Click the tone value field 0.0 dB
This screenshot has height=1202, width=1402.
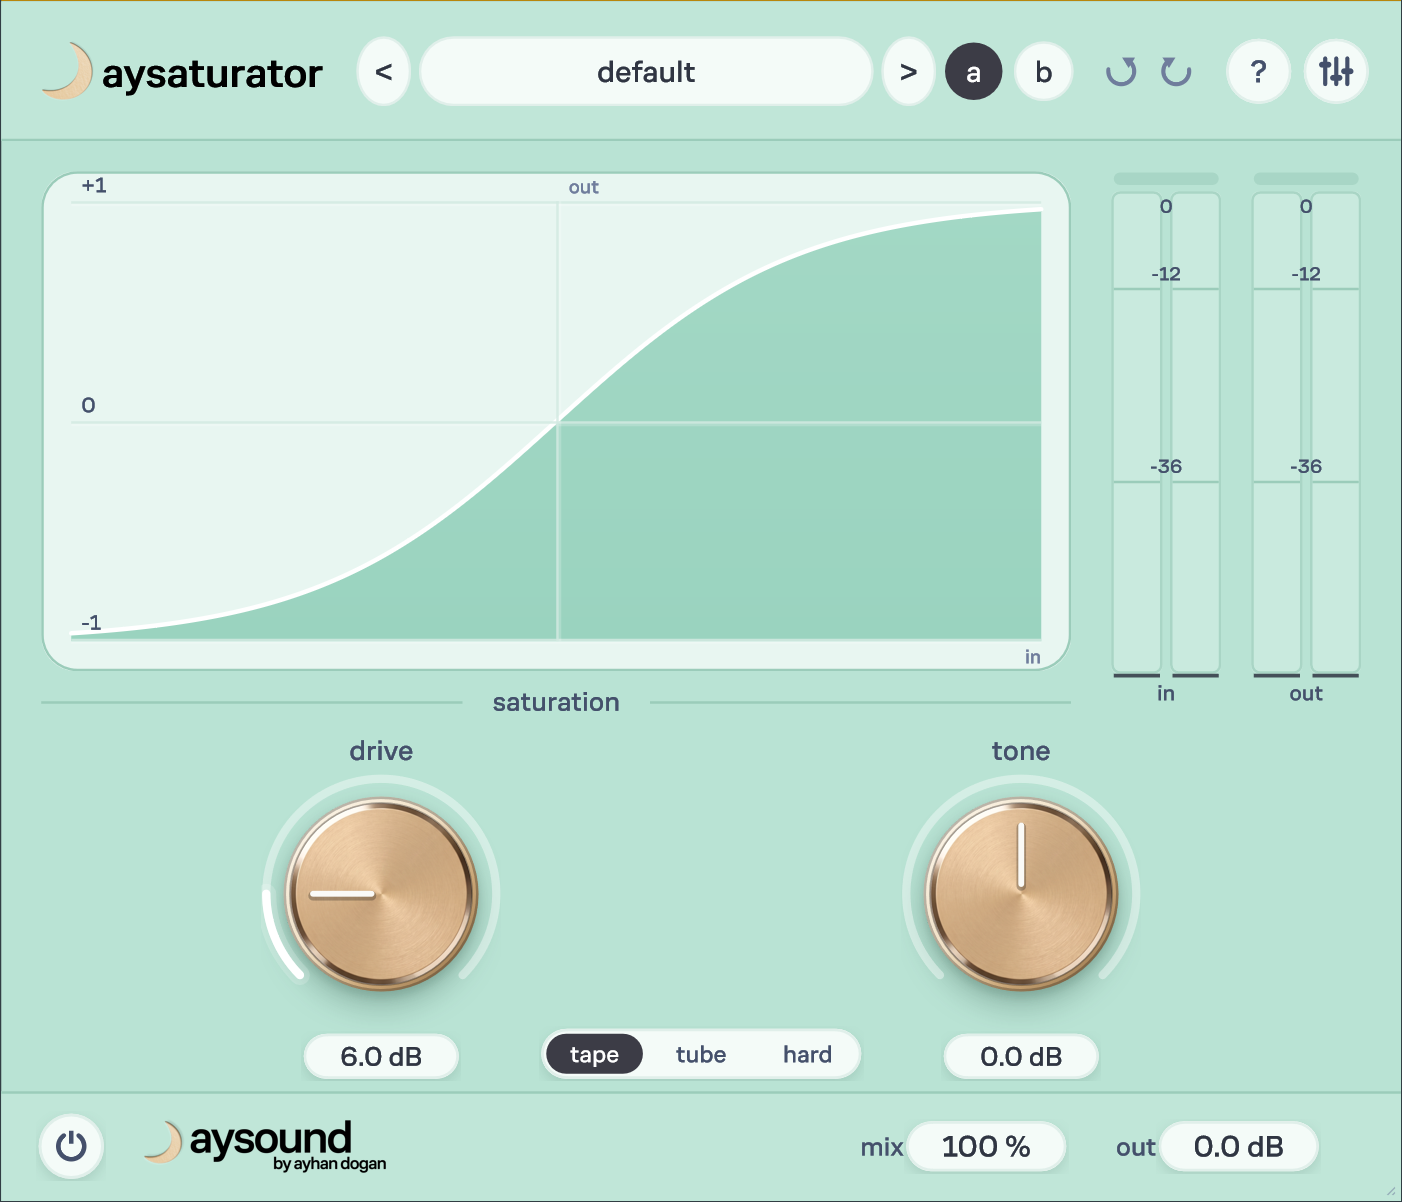pyautogui.click(x=1021, y=1057)
